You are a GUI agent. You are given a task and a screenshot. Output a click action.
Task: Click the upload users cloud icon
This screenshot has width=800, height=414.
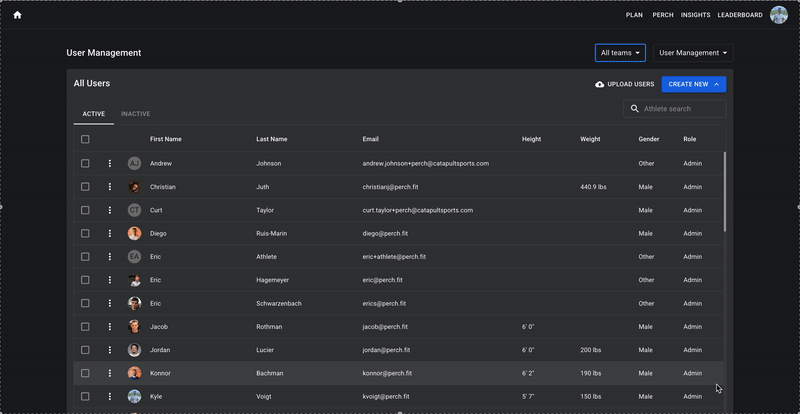click(599, 84)
